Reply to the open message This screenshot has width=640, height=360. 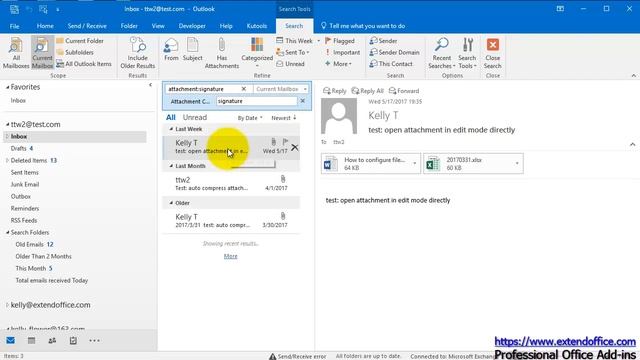point(334,91)
